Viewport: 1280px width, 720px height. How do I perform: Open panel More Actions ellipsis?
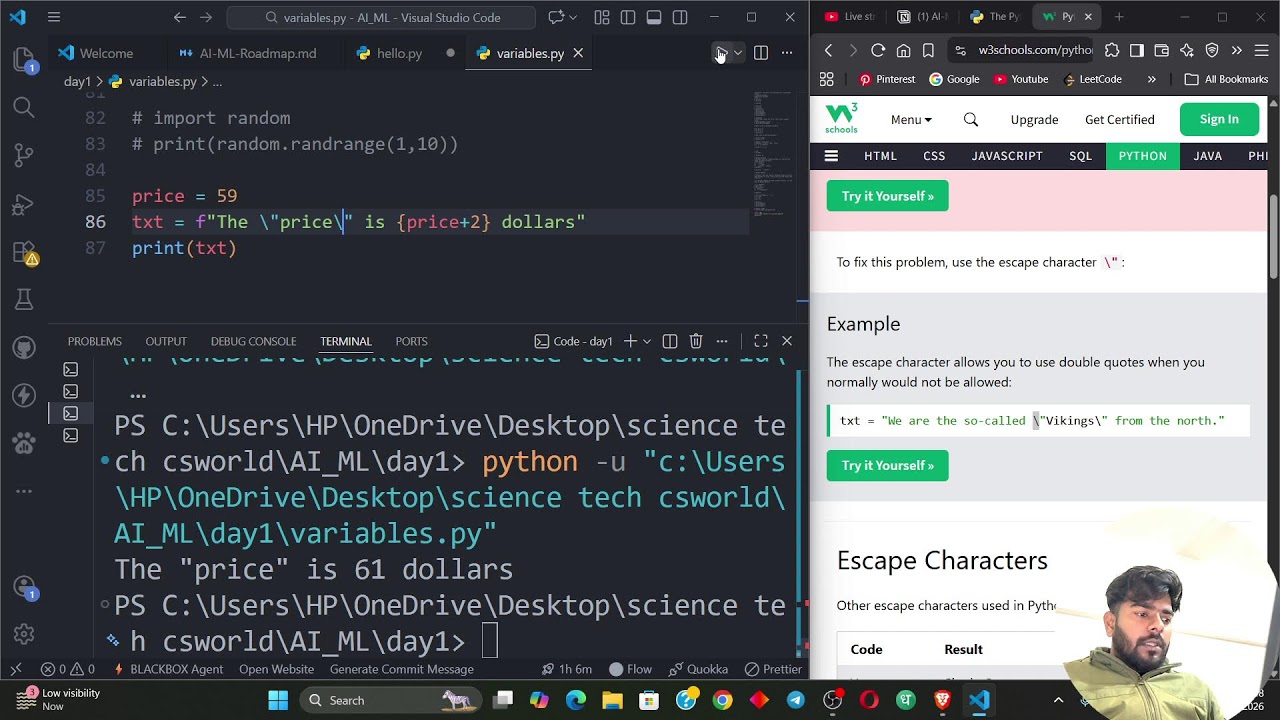(x=722, y=341)
